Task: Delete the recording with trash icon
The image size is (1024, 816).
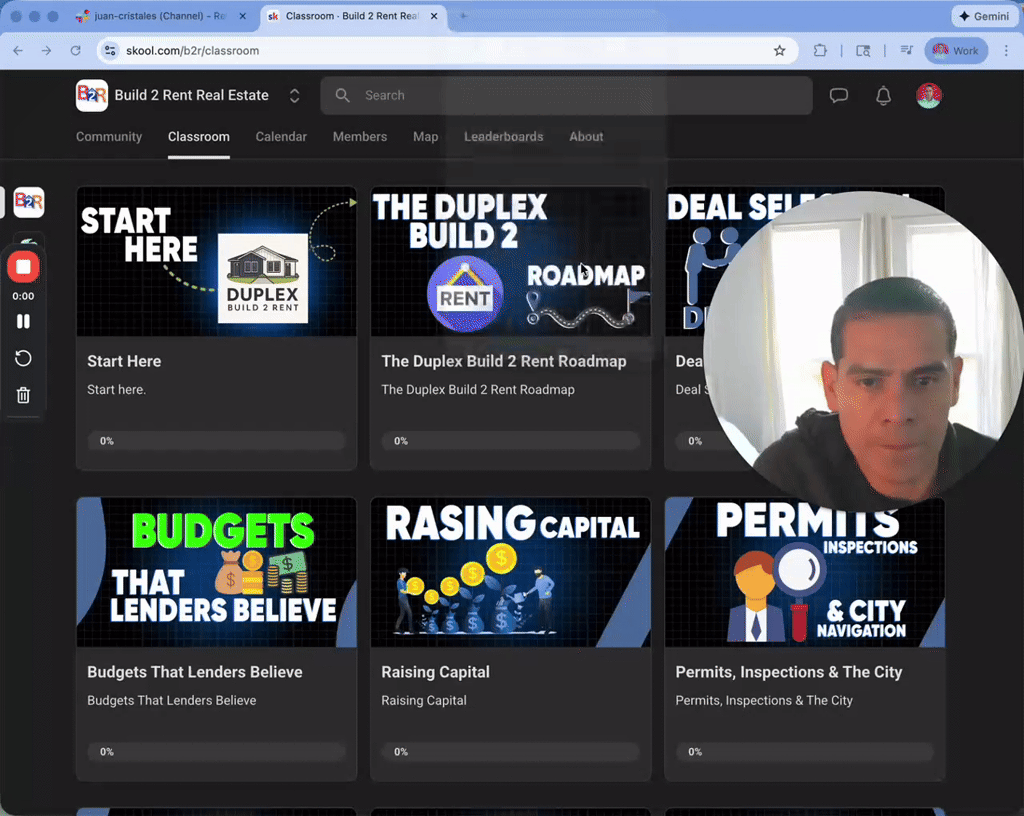Action: (x=24, y=395)
